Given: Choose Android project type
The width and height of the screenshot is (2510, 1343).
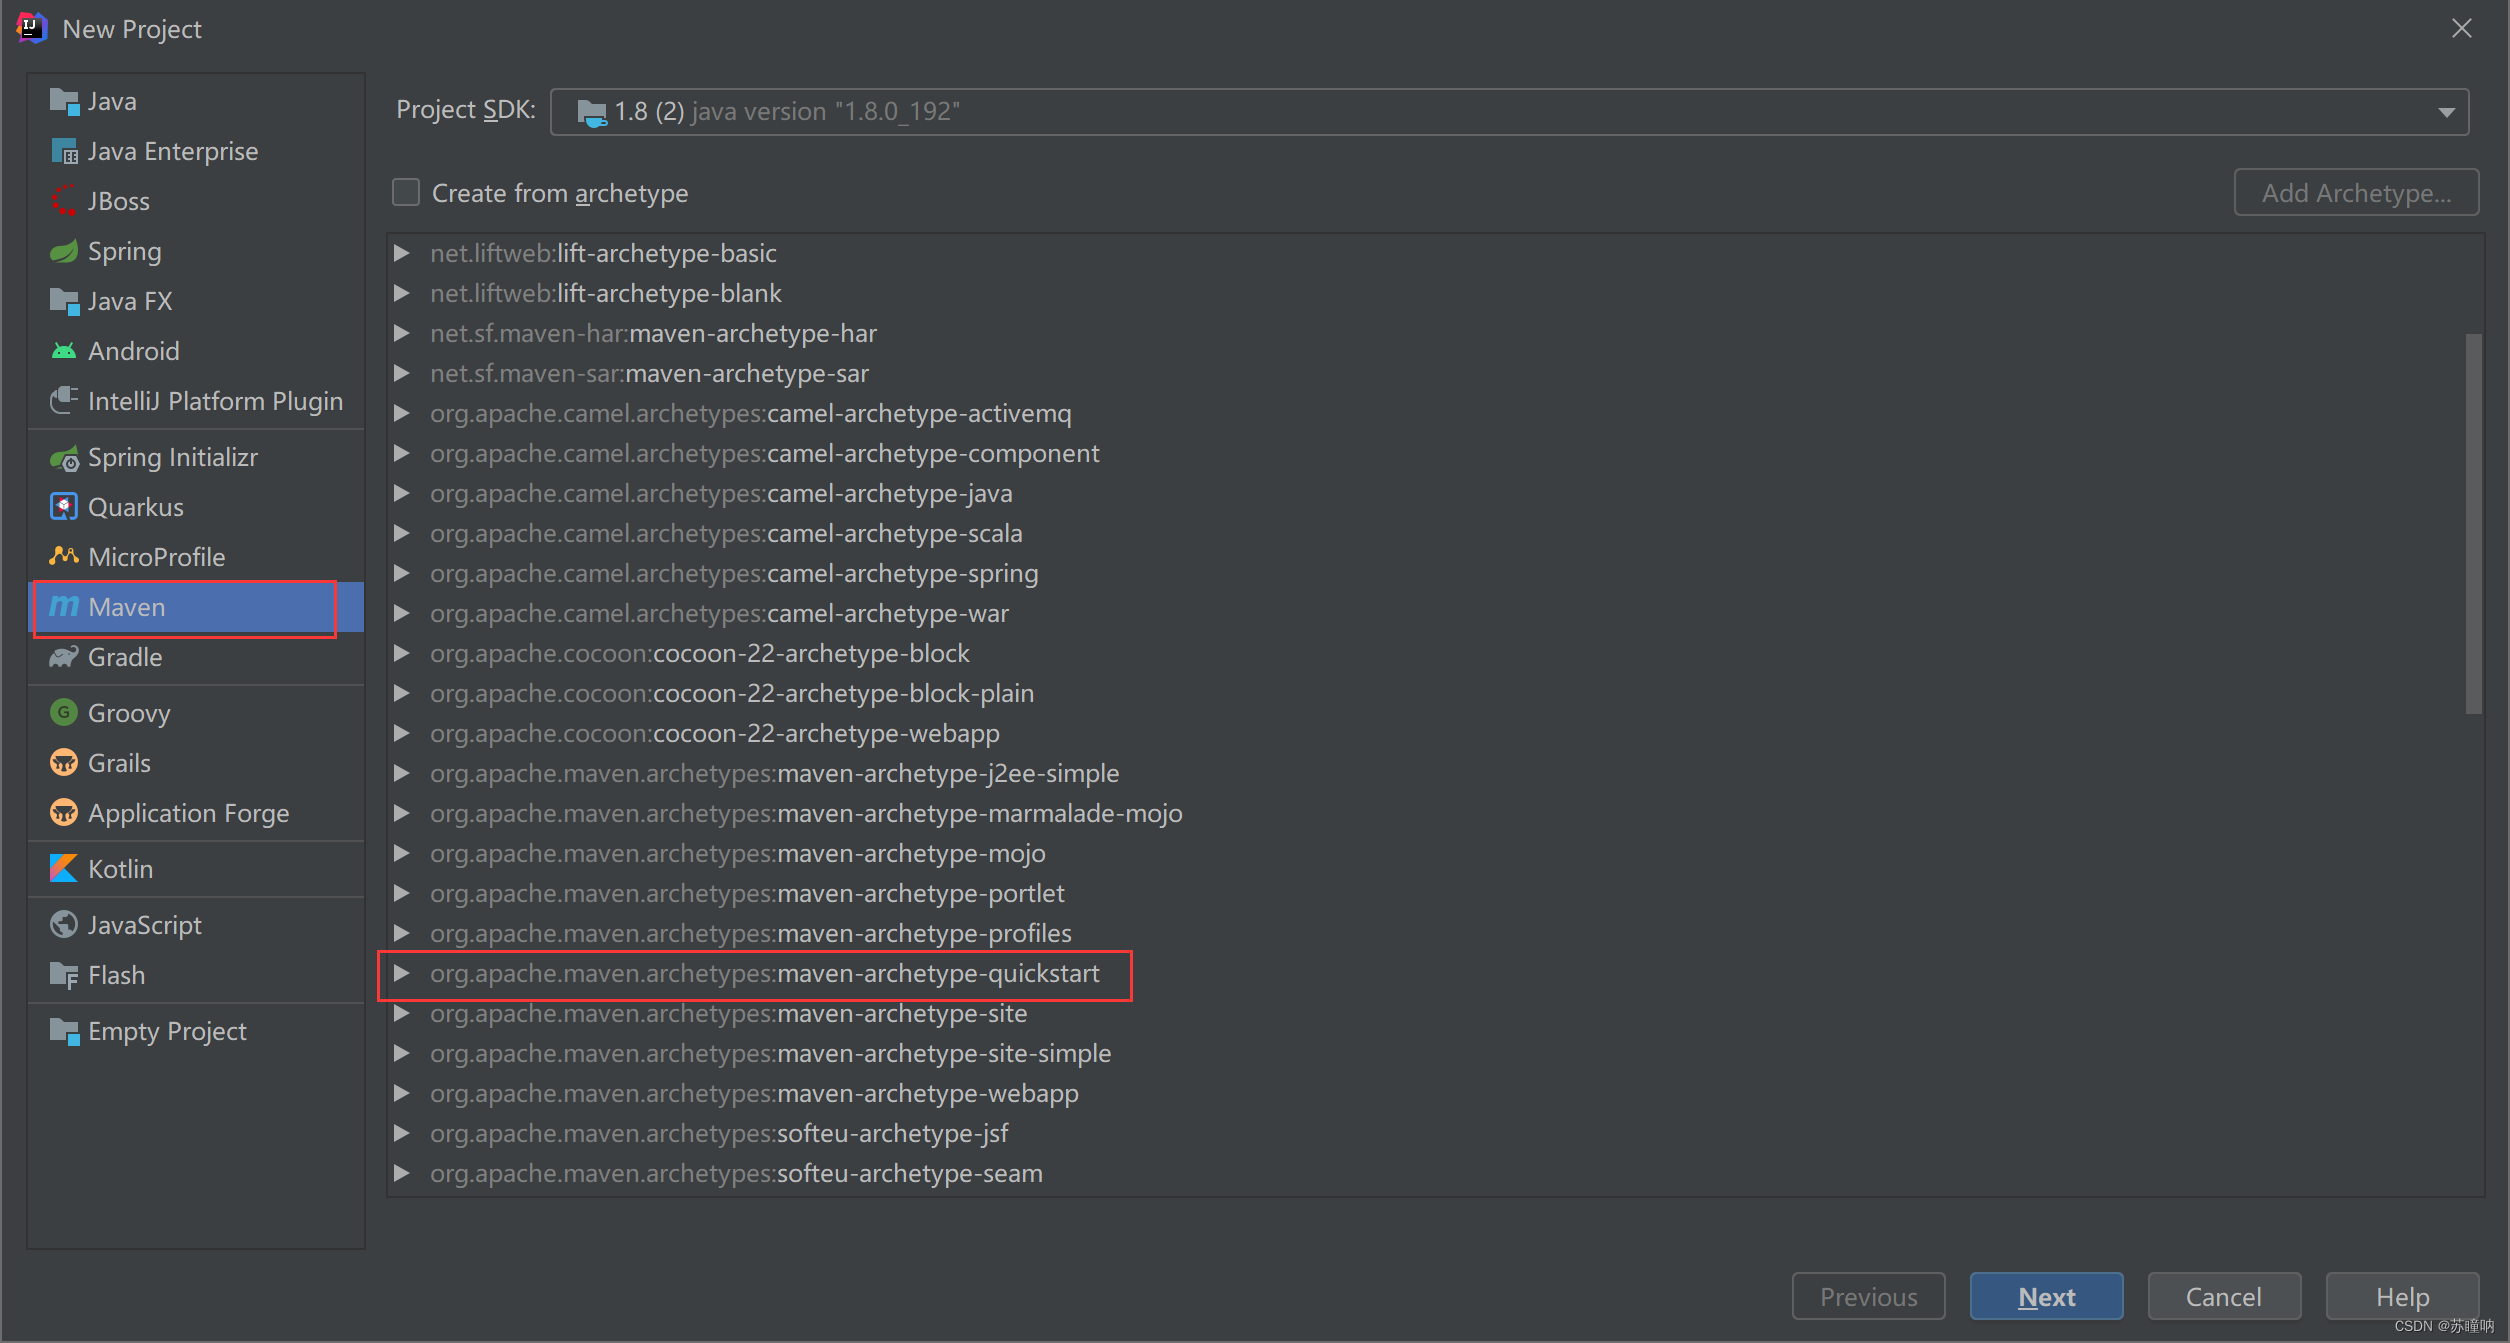Looking at the screenshot, I should click(x=197, y=351).
